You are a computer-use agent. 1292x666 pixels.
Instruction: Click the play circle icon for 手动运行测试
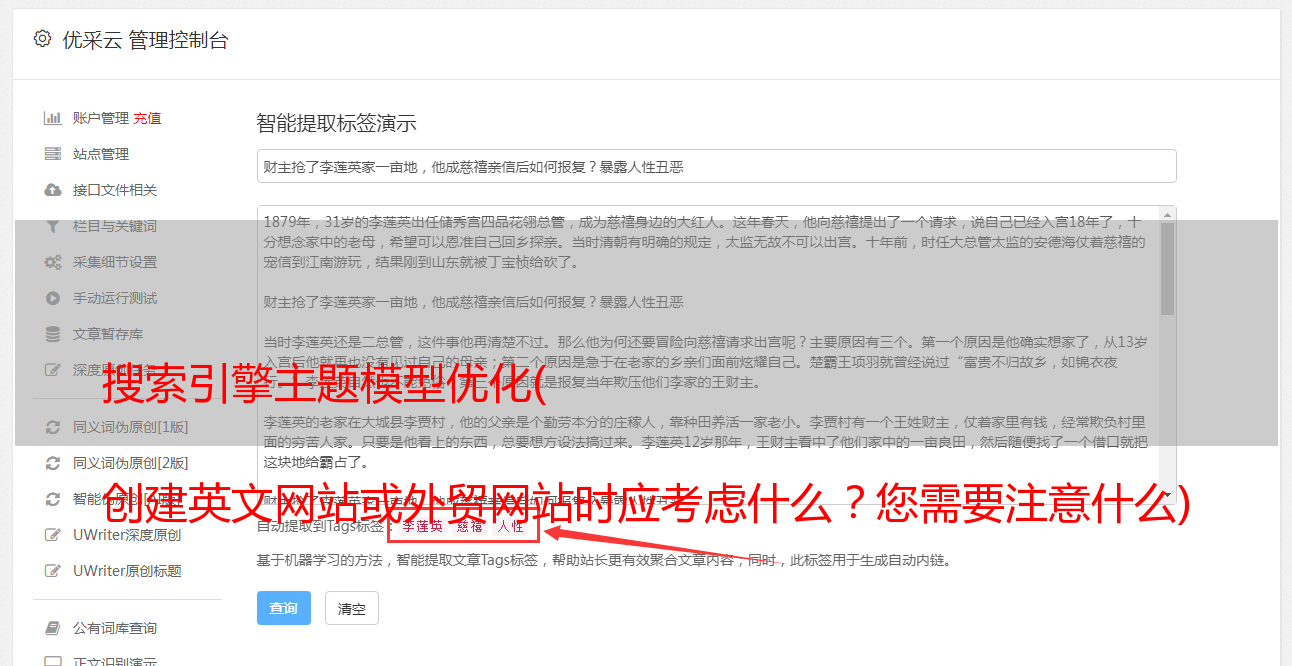pos(53,298)
